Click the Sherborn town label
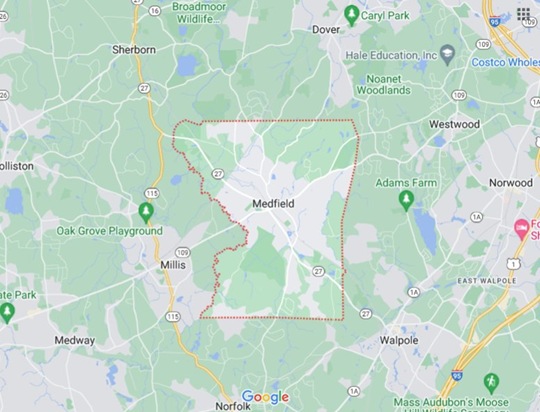Viewport: 540px width, 412px height. 134,50
